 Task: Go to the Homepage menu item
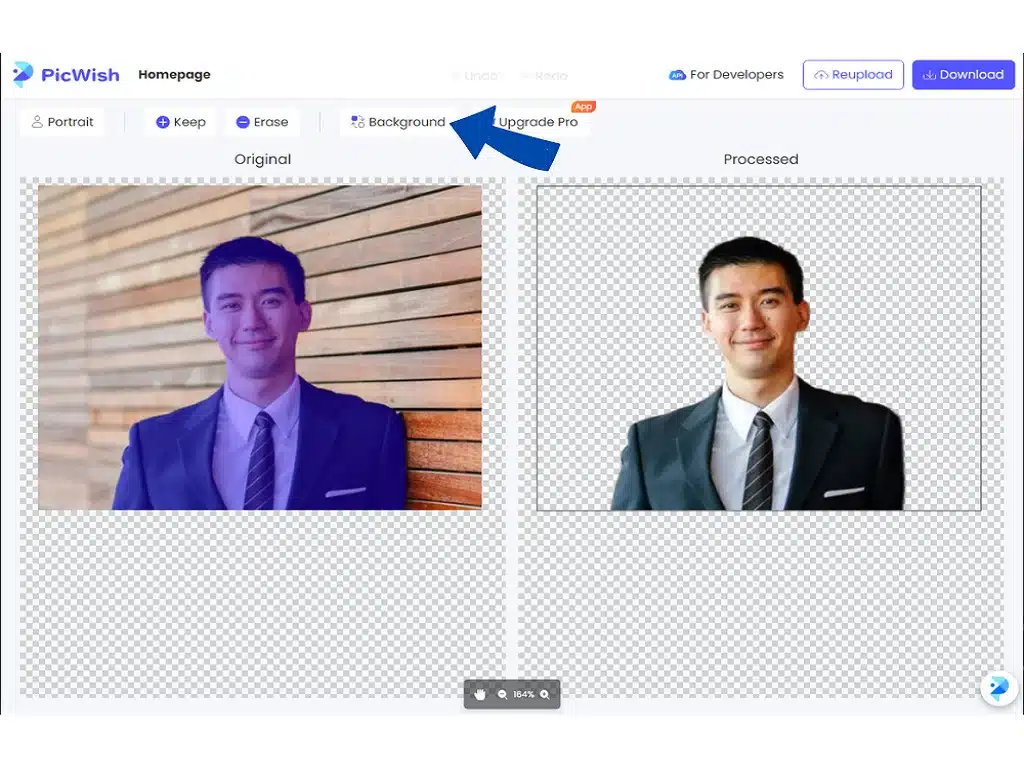pyautogui.click(x=174, y=74)
